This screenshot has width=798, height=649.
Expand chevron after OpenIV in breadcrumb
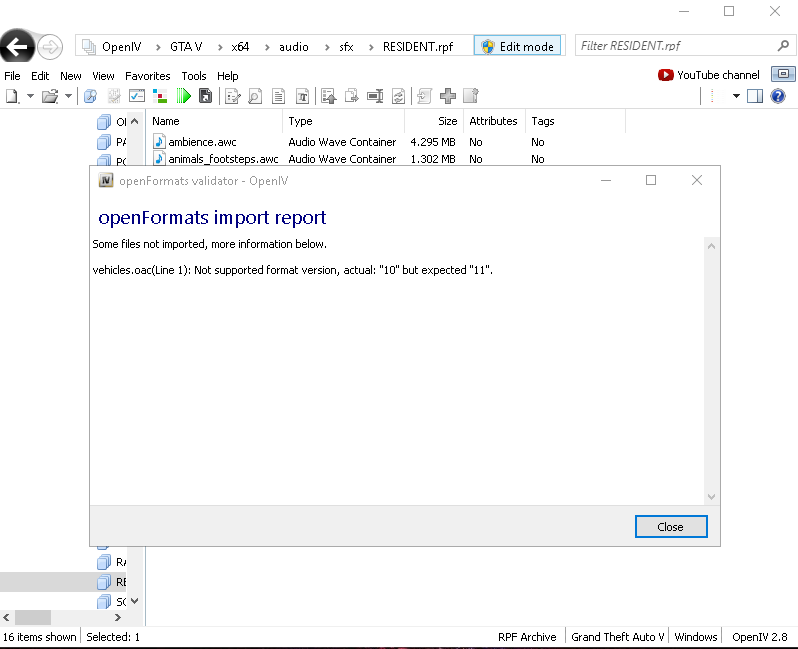(x=158, y=47)
